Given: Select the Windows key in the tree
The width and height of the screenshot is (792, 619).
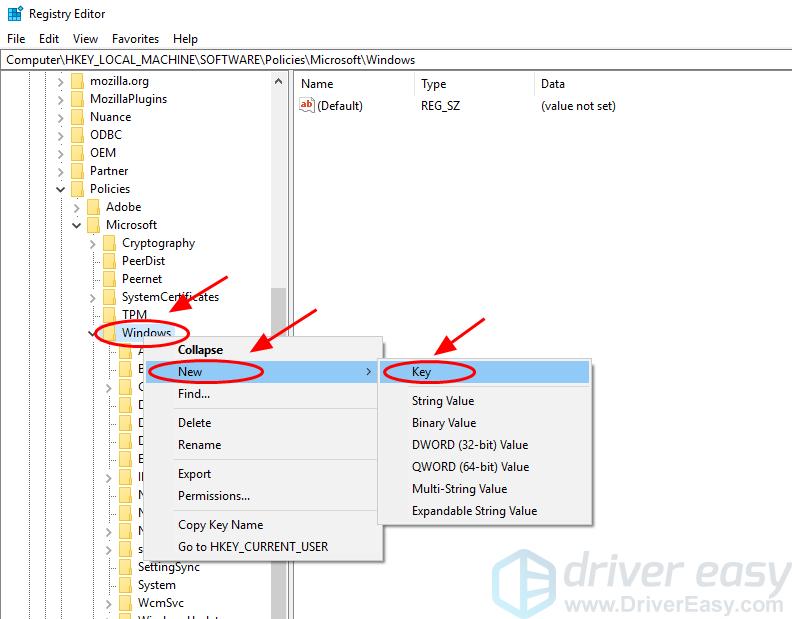Looking at the screenshot, I should 147,332.
